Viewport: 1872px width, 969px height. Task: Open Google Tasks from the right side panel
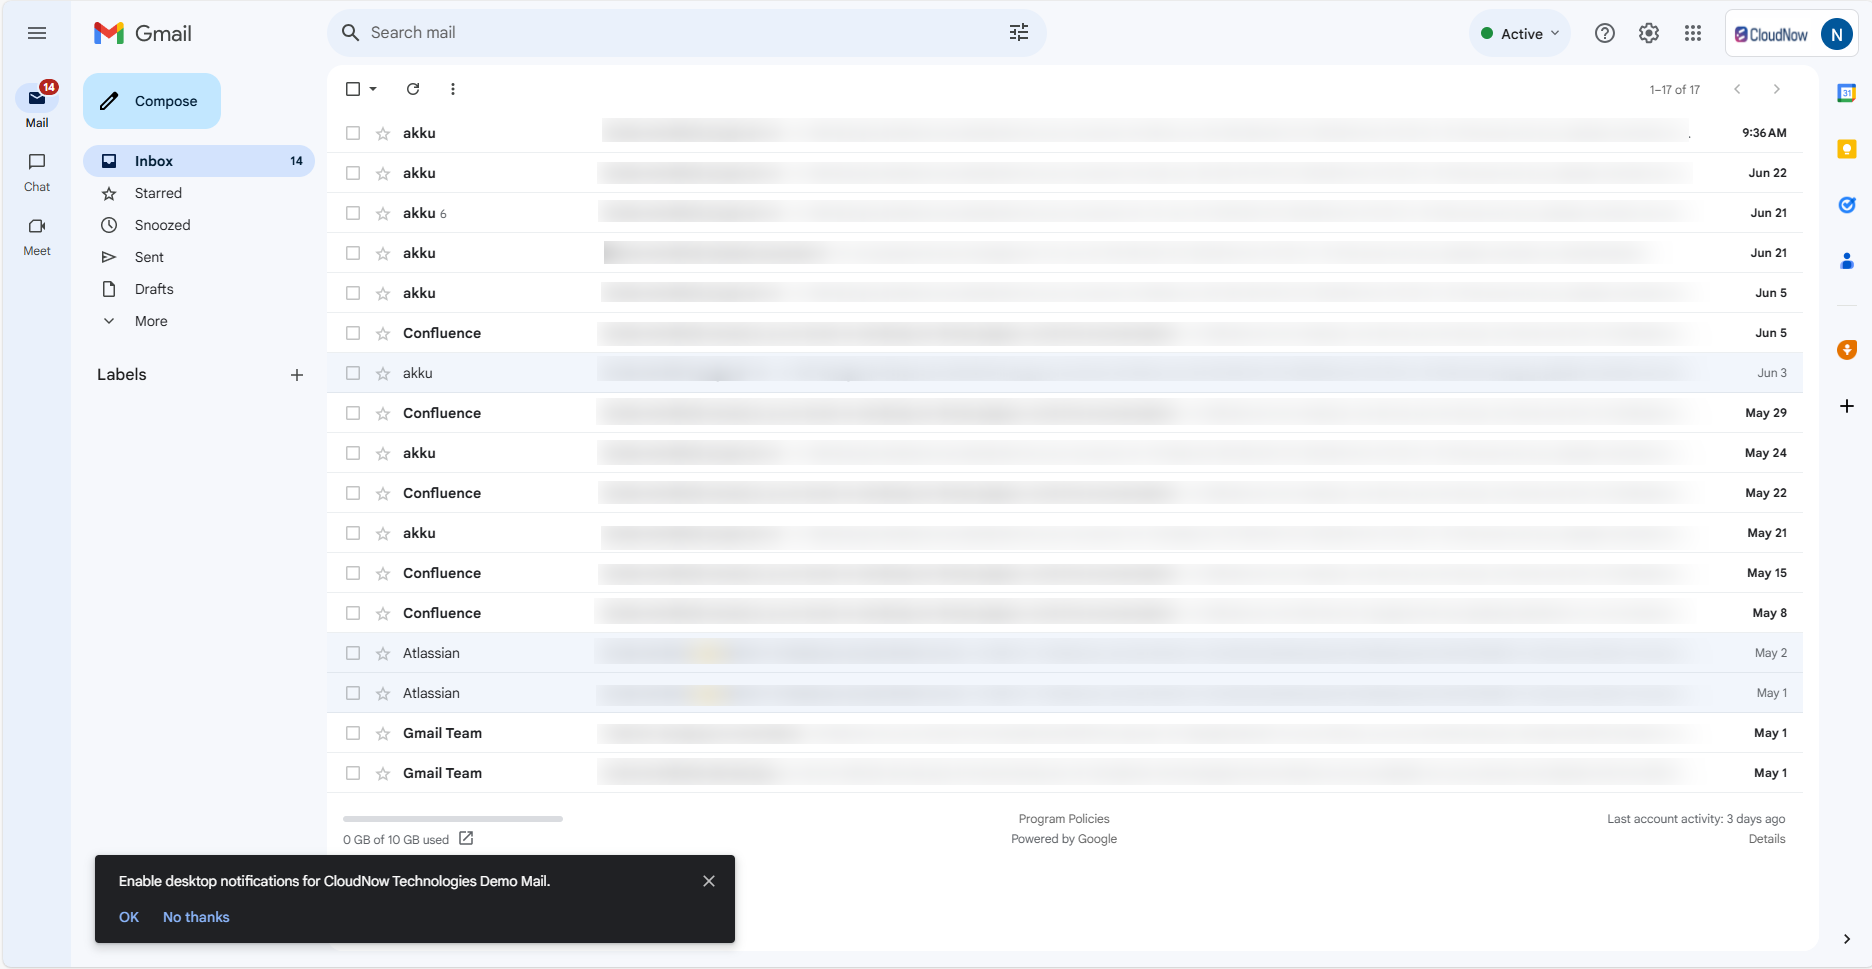coord(1847,205)
